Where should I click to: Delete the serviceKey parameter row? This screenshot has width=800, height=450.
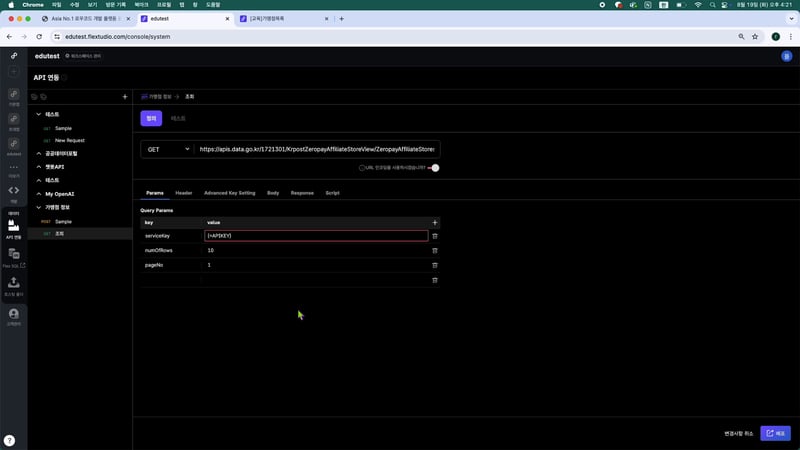point(434,236)
